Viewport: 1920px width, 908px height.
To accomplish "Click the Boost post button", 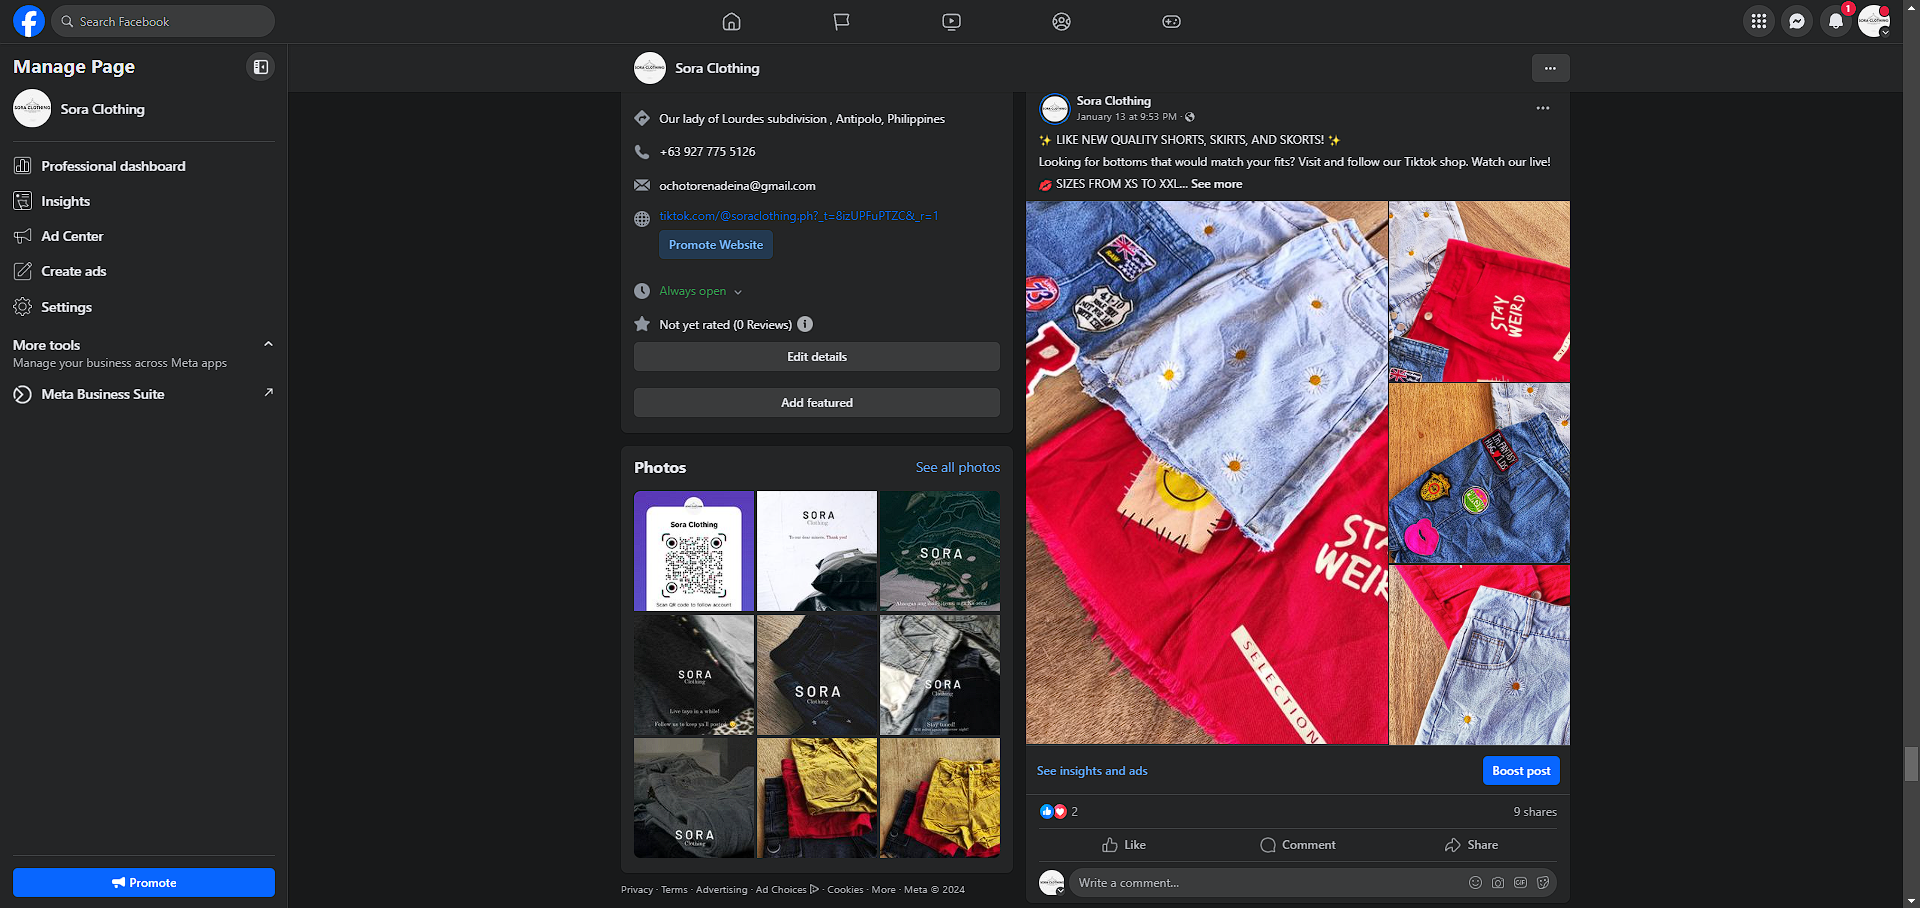I will coord(1521,771).
